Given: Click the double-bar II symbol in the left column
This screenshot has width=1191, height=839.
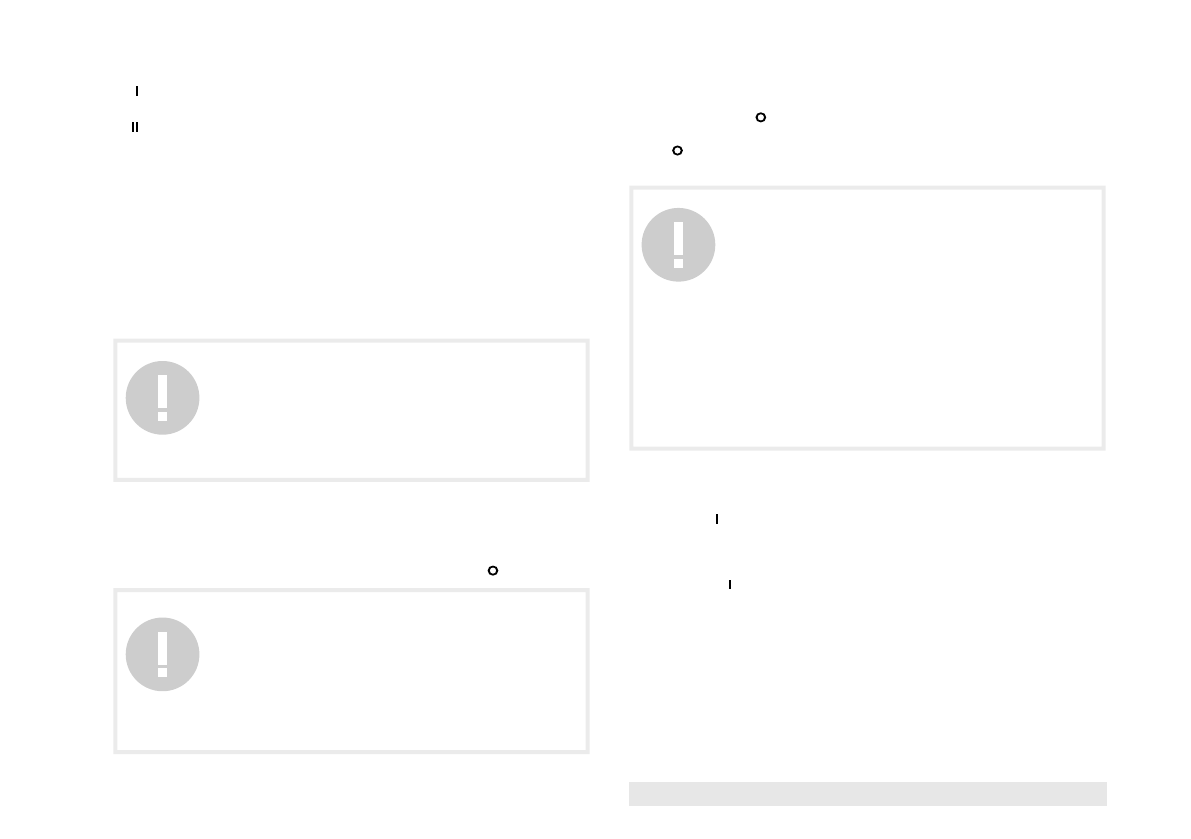Looking at the screenshot, I should (134, 127).
